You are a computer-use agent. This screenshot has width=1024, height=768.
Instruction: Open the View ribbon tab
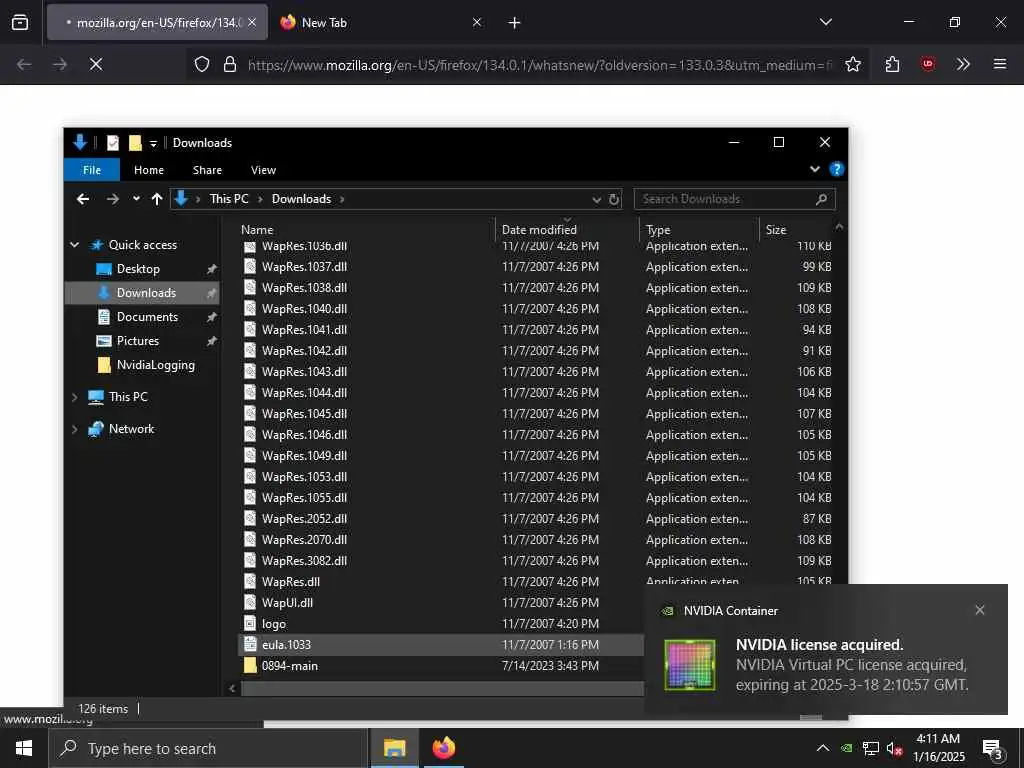pos(263,170)
